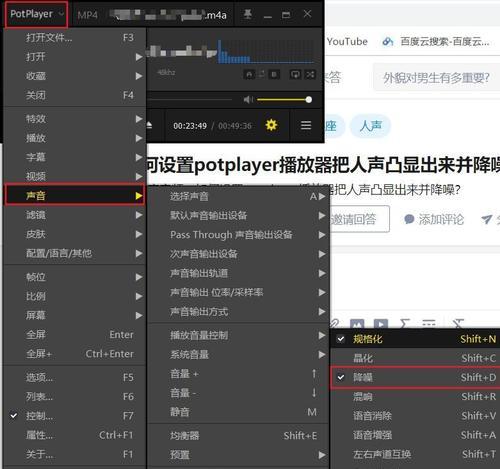Open the playlist hamburger icon
The image size is (500, 469).
coord(306,125)
